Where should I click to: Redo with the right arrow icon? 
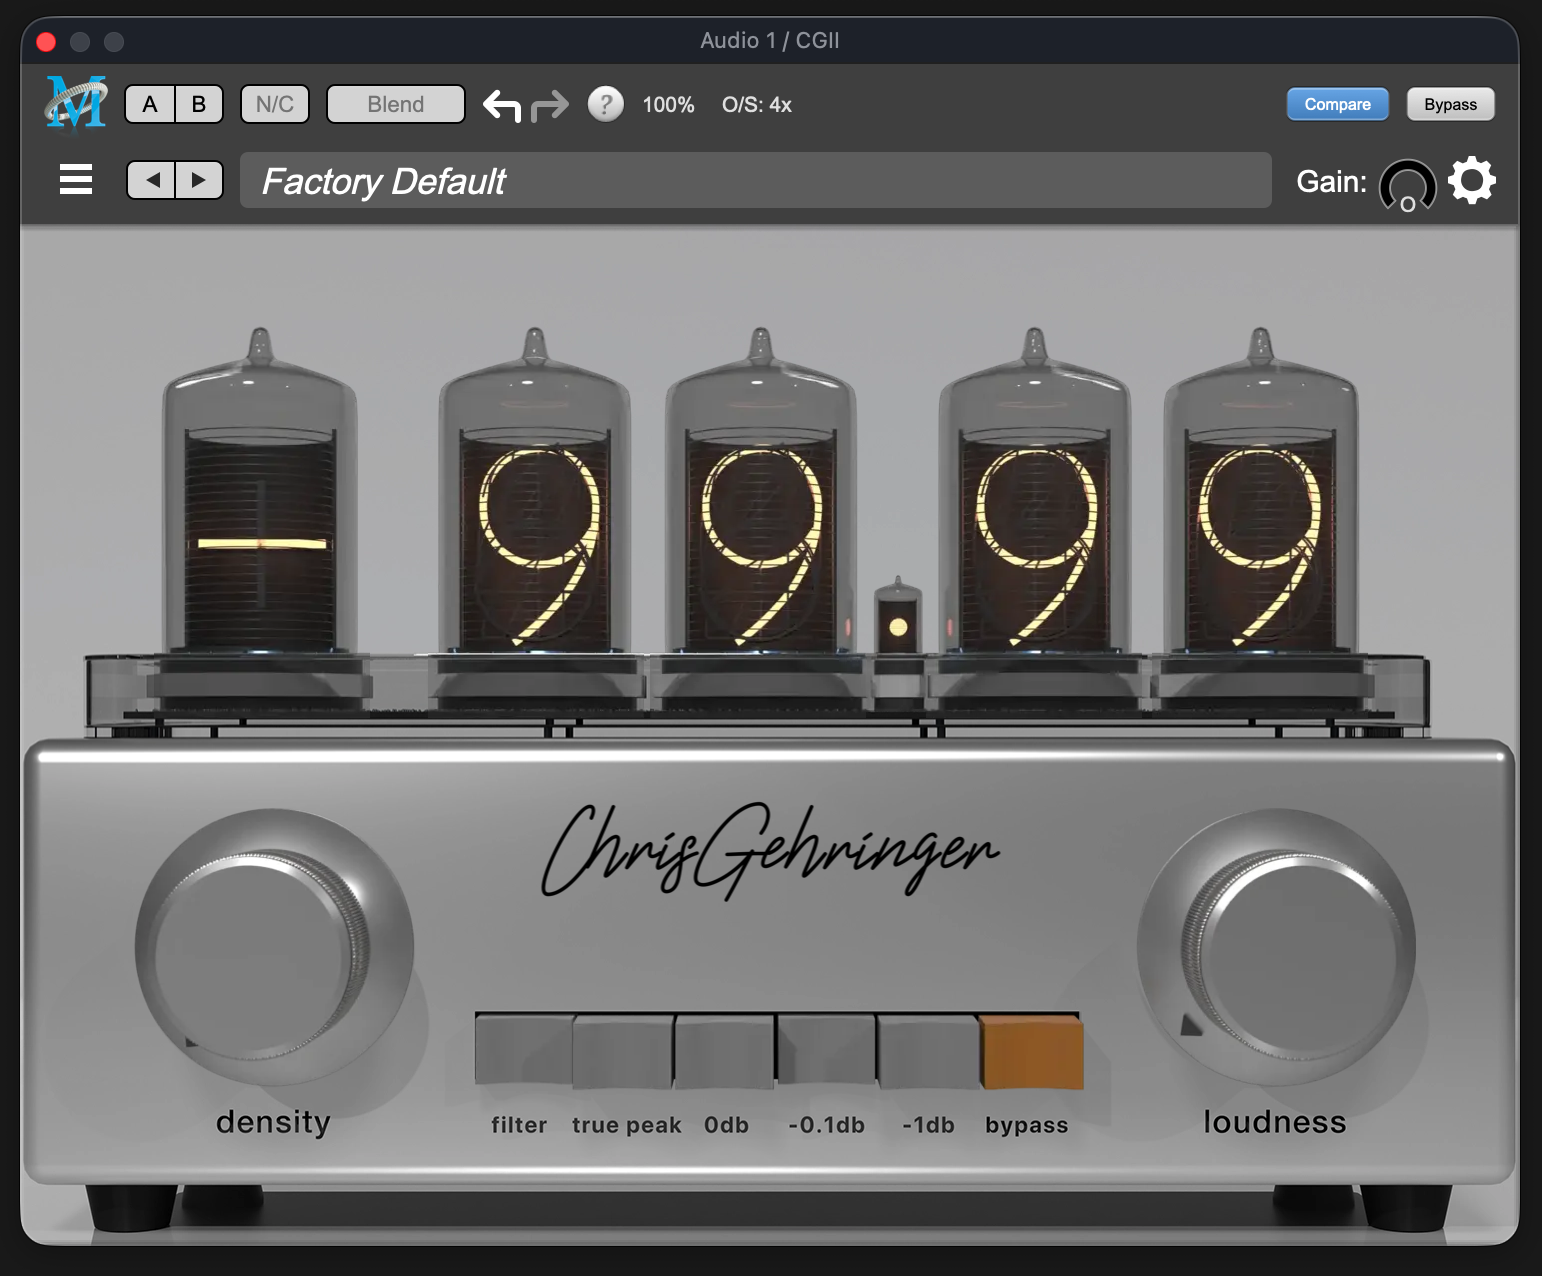coord(550,105)
